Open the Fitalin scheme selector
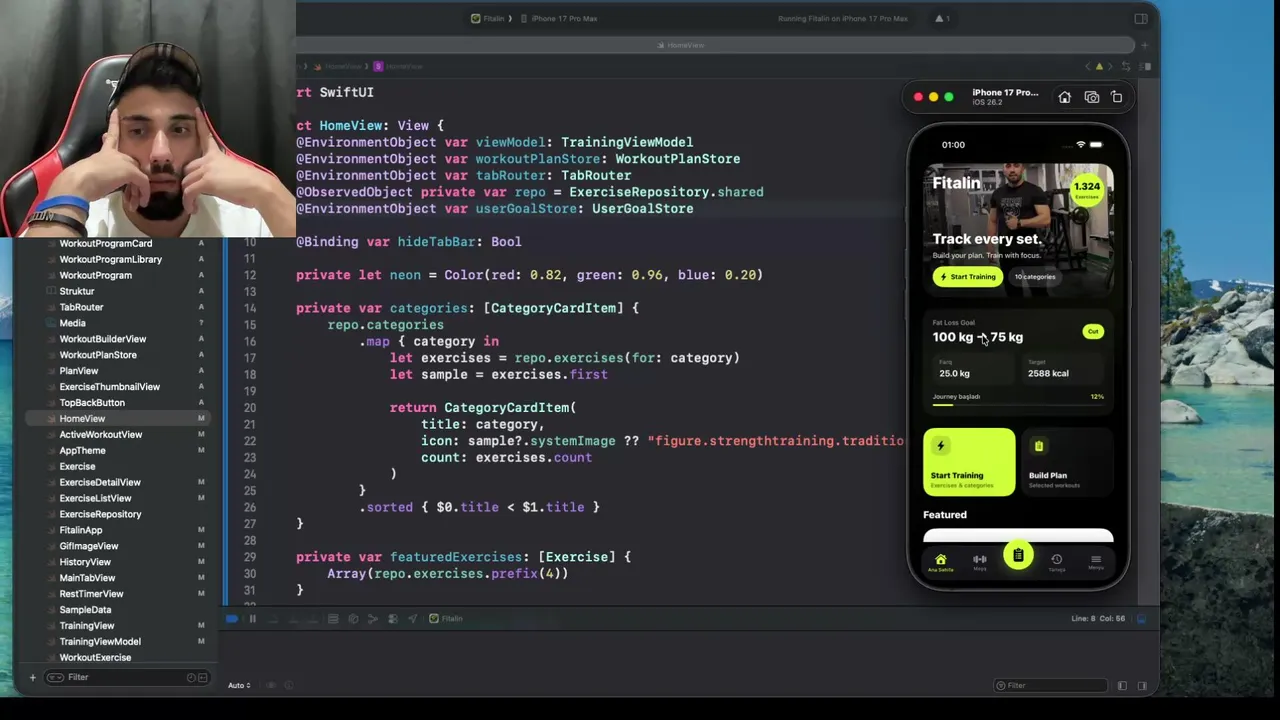The image size is (1280, 720). 489,18
